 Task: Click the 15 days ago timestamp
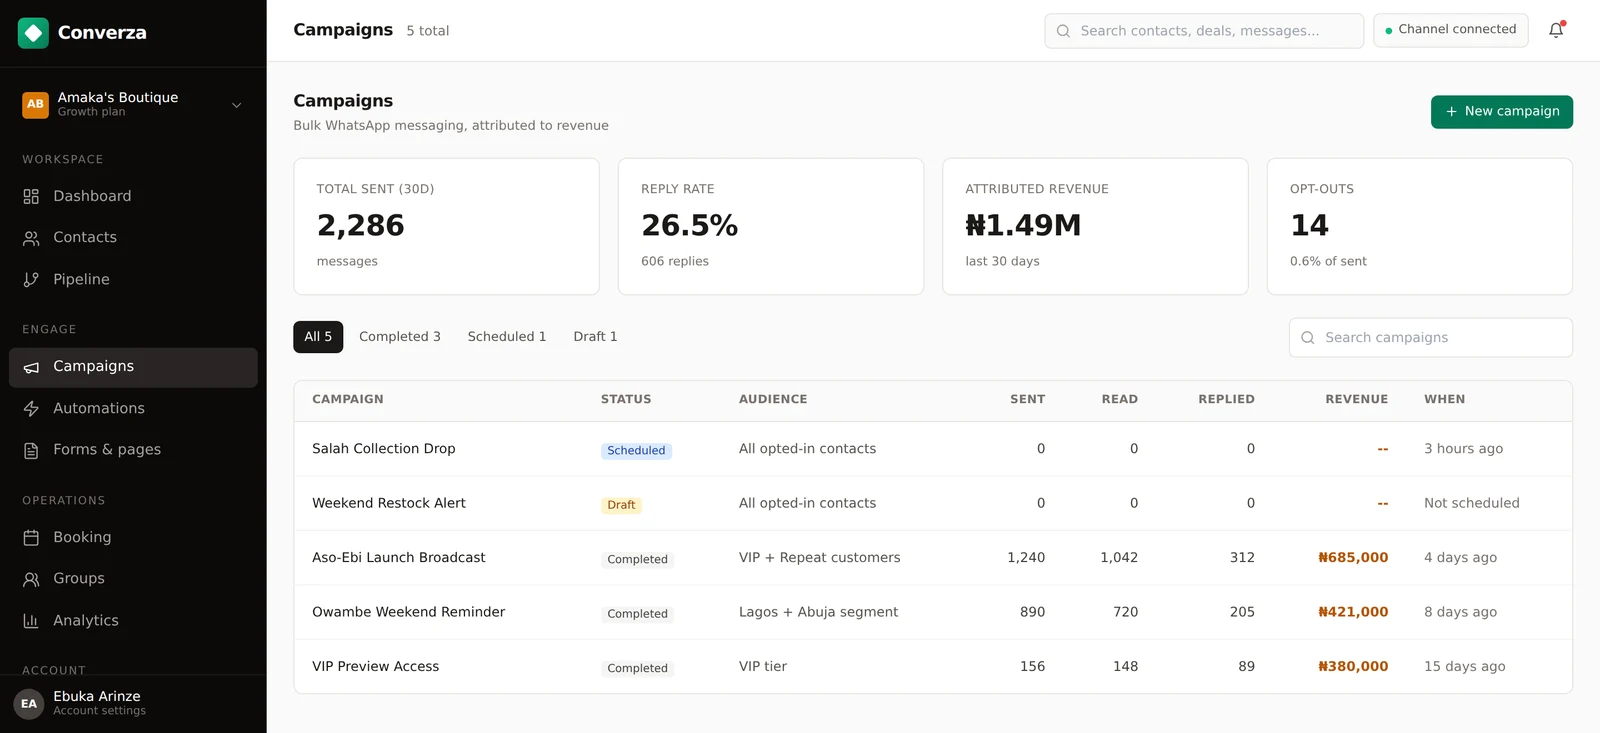(x=1465, y=667)
